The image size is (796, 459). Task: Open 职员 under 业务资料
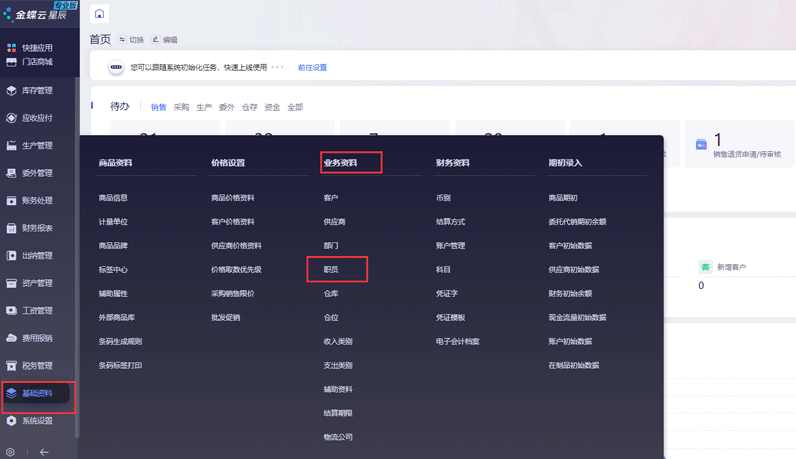(x=331, y=269)
